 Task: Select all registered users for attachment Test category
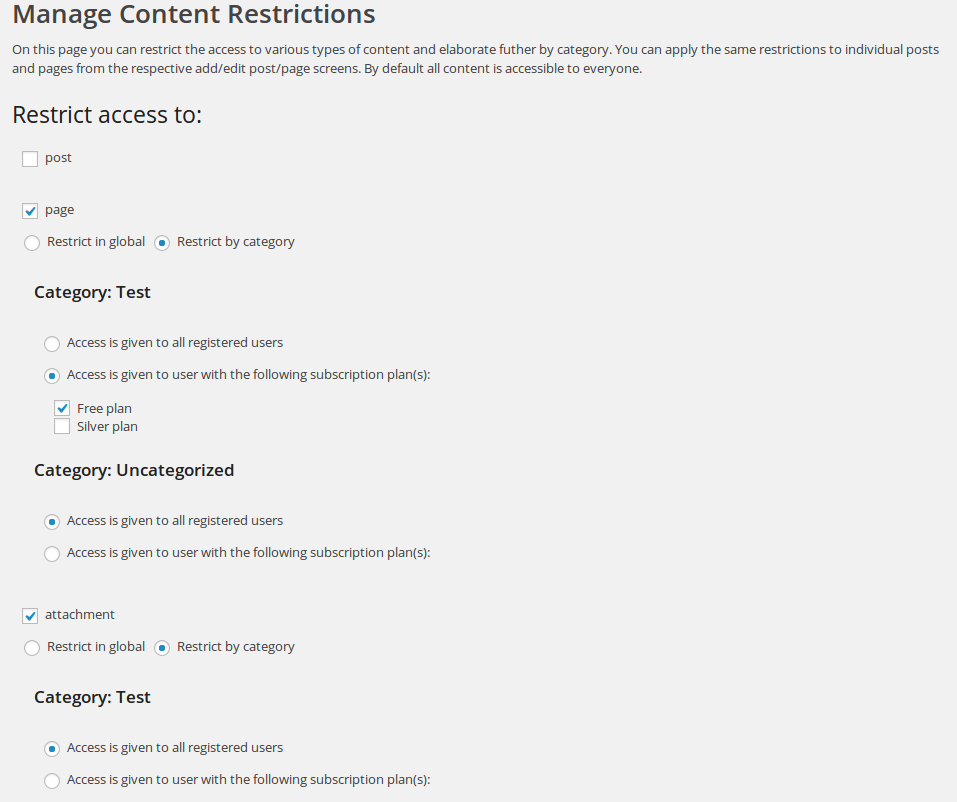pyautogui.click(x=52, y=749)
